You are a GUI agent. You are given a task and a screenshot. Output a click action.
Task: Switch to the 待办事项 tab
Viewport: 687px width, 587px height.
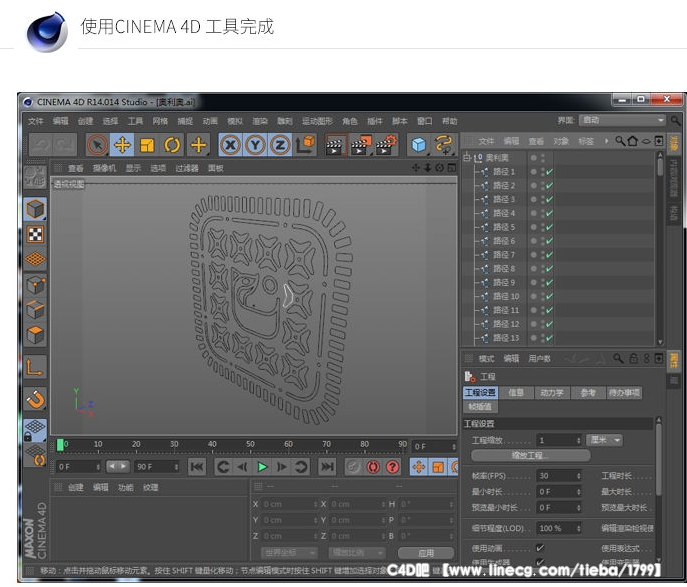[624, 393]
